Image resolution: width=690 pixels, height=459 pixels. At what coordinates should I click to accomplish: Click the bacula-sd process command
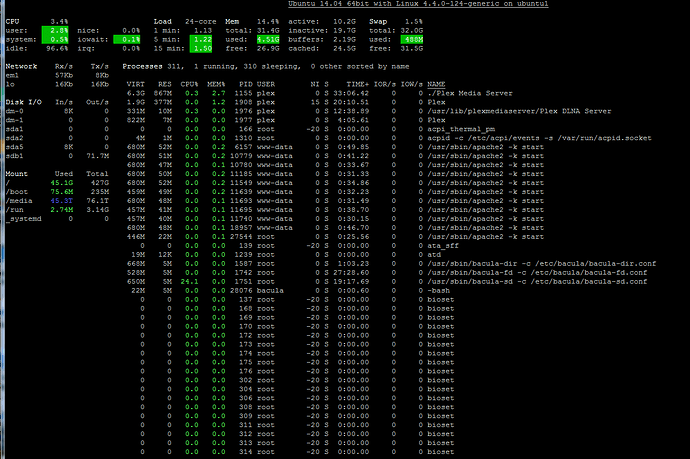pyautogui.click(x=537, y=281)
